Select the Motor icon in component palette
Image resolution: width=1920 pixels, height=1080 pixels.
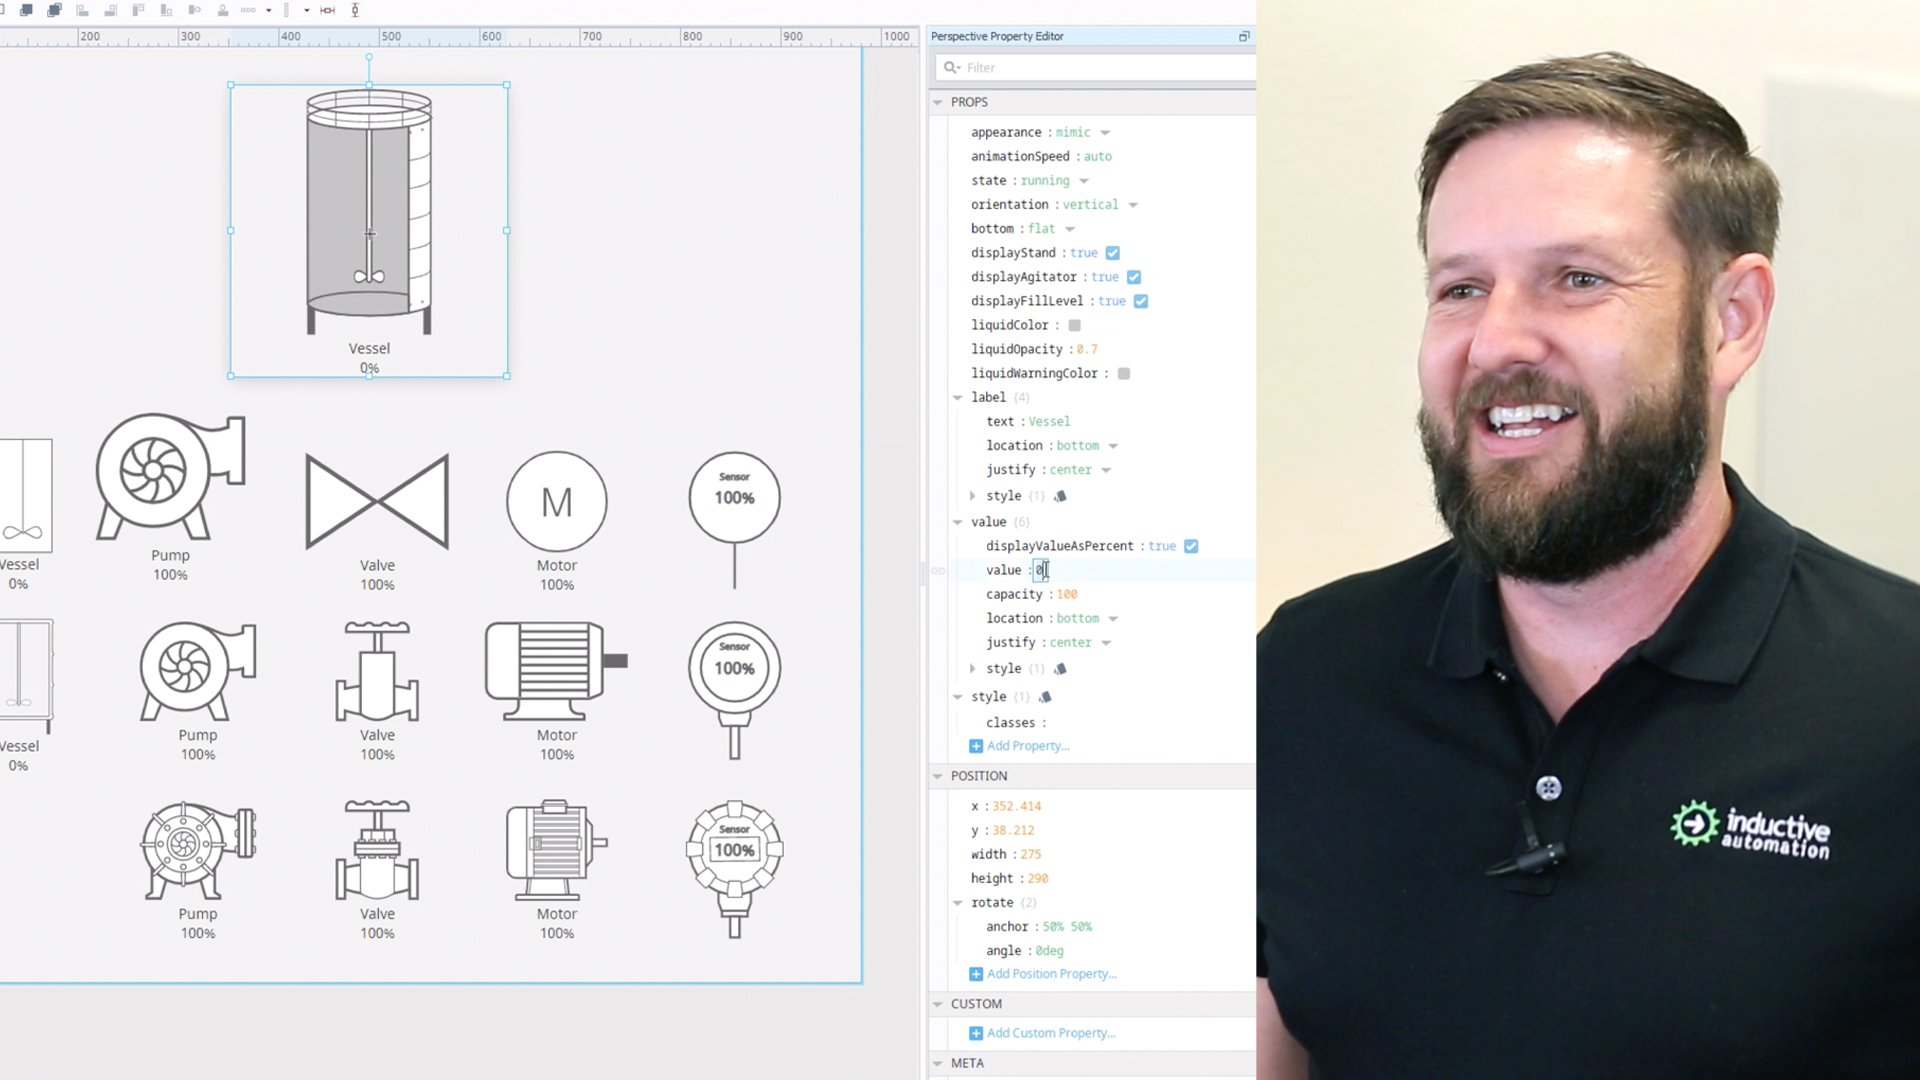pos(556,501)
